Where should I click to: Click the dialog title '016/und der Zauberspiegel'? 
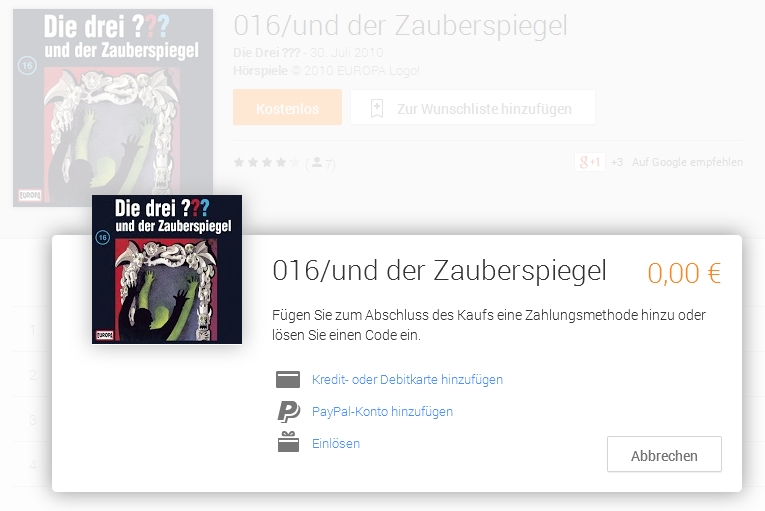[439, 271]
